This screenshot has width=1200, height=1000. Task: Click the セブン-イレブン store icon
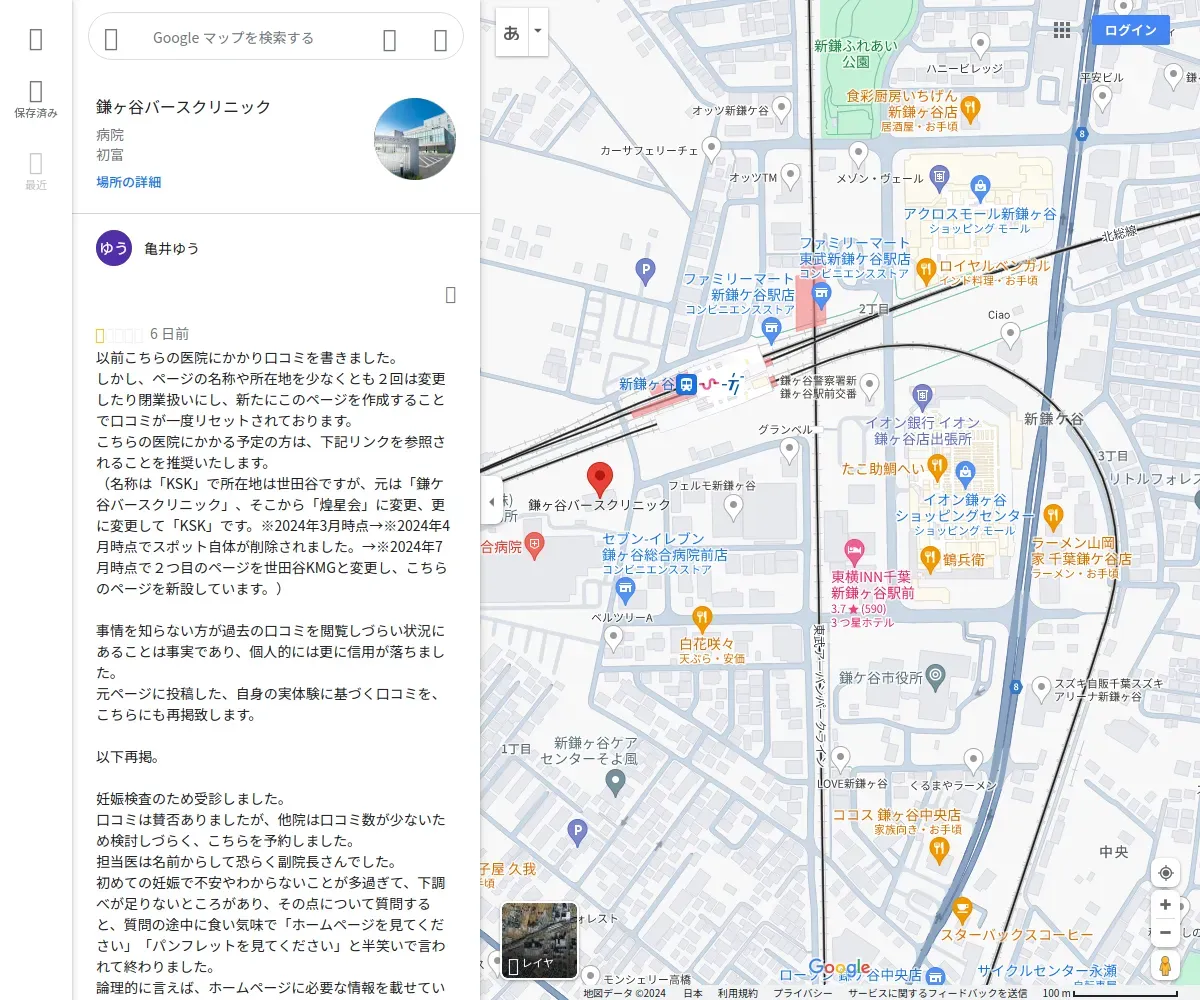tap(625, 590)
